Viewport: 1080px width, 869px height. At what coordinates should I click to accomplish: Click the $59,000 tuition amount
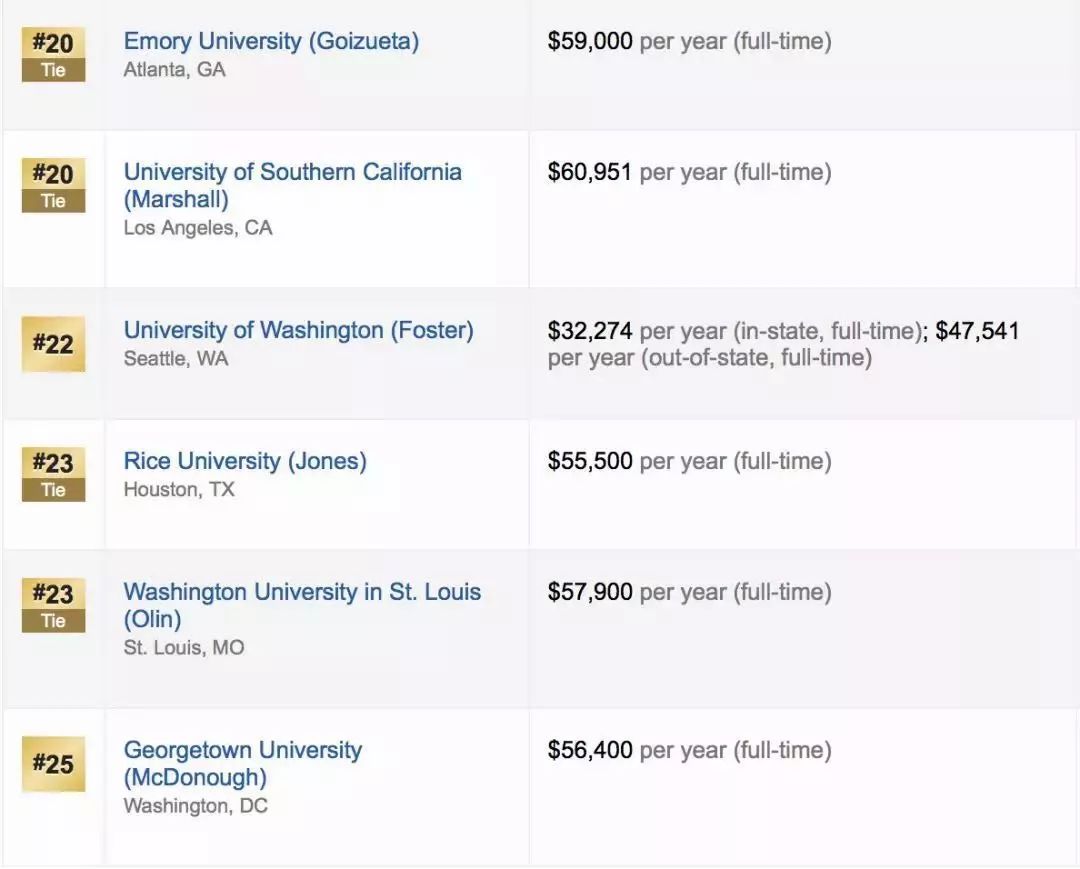(x=590, y=42)
